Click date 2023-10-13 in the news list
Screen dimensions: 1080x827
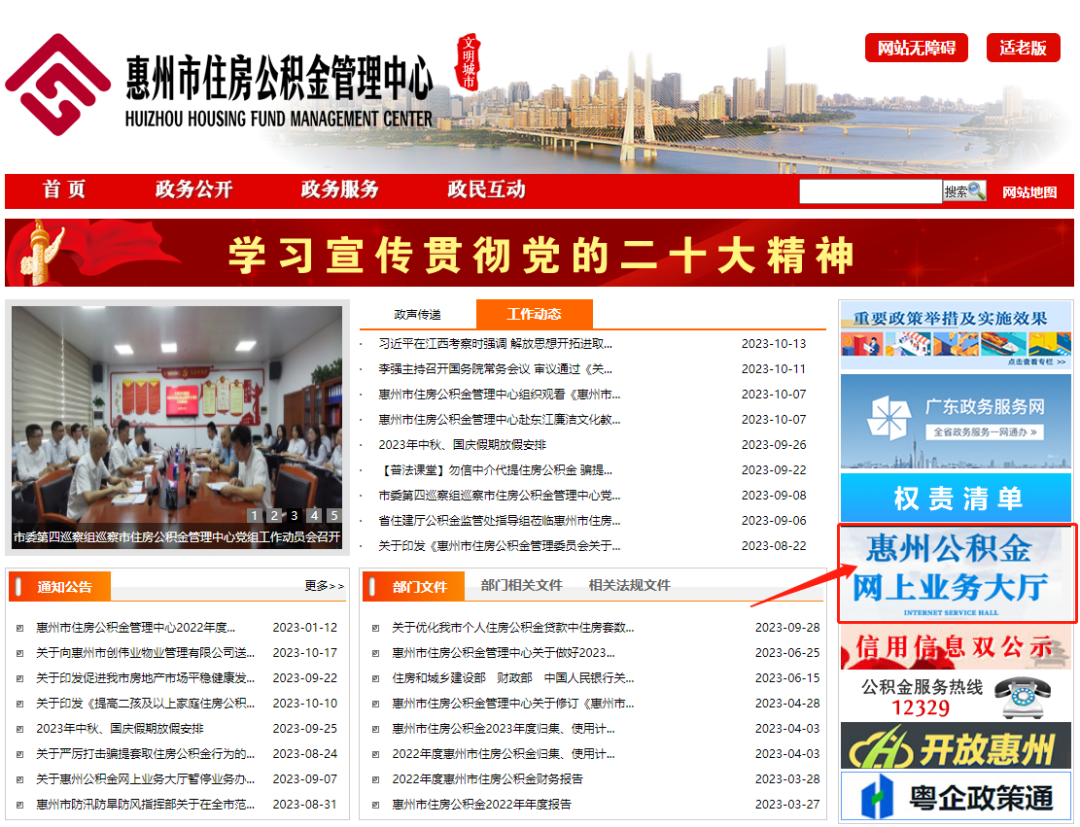click(x=773, y=344)
